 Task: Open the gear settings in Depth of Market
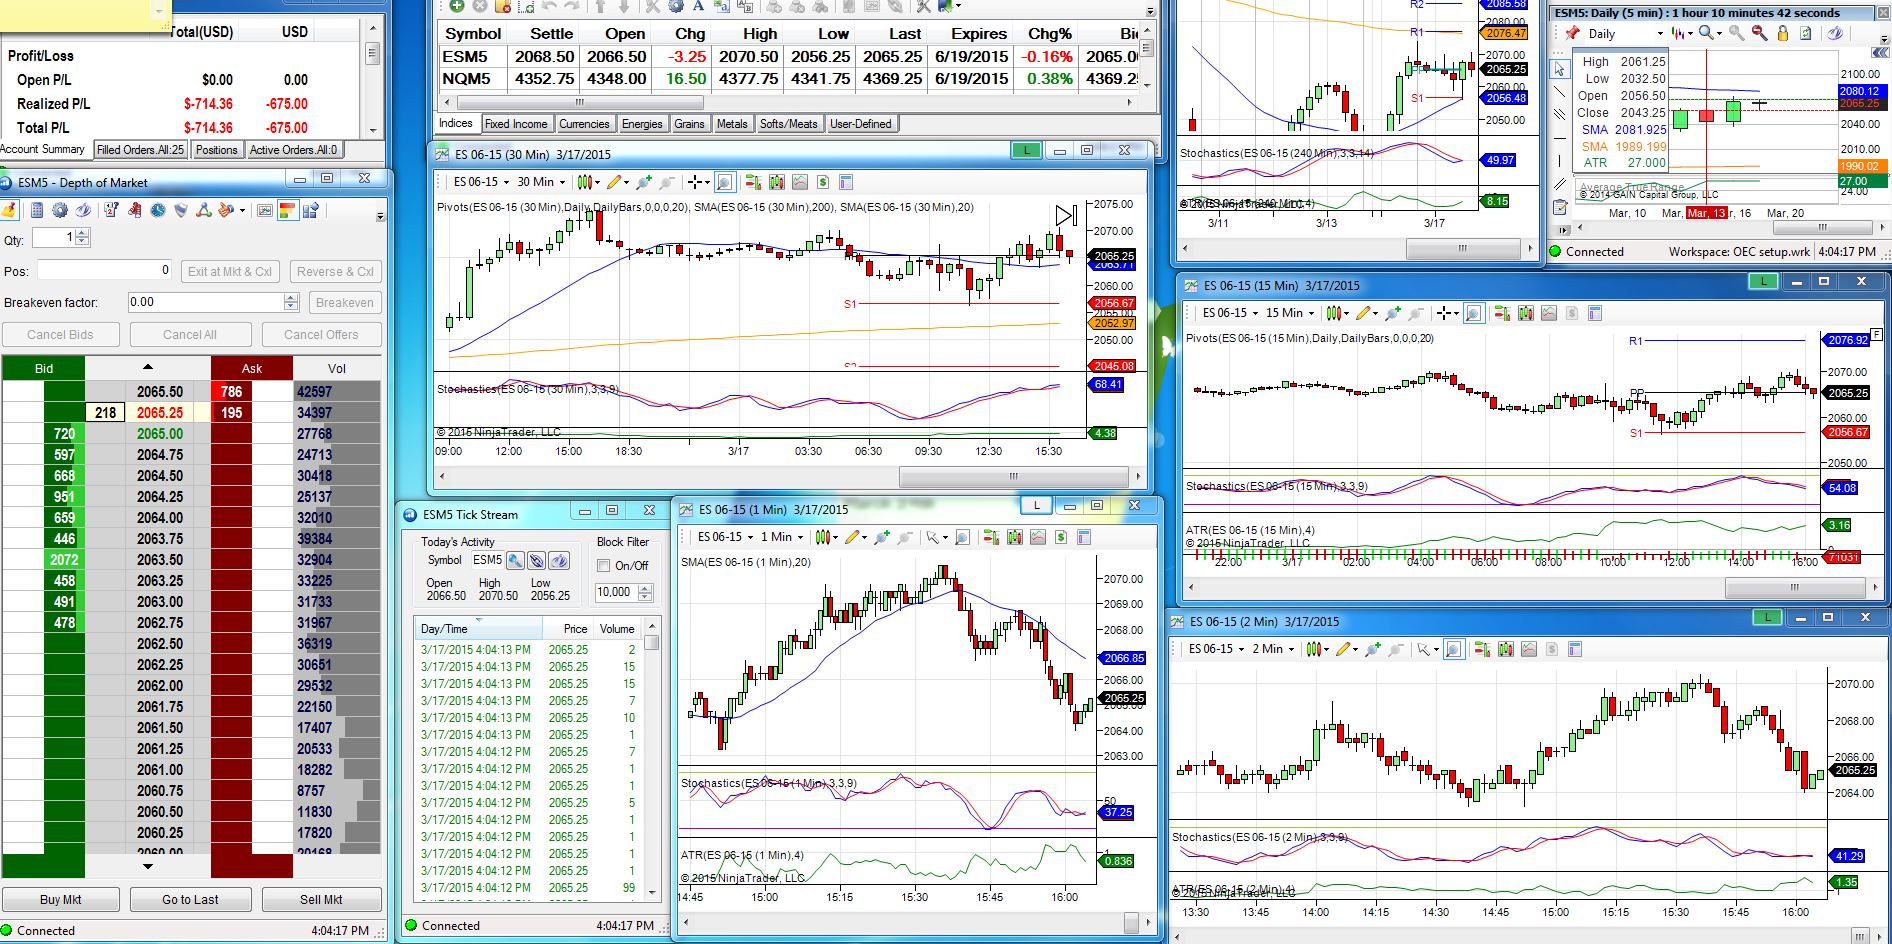60,210
